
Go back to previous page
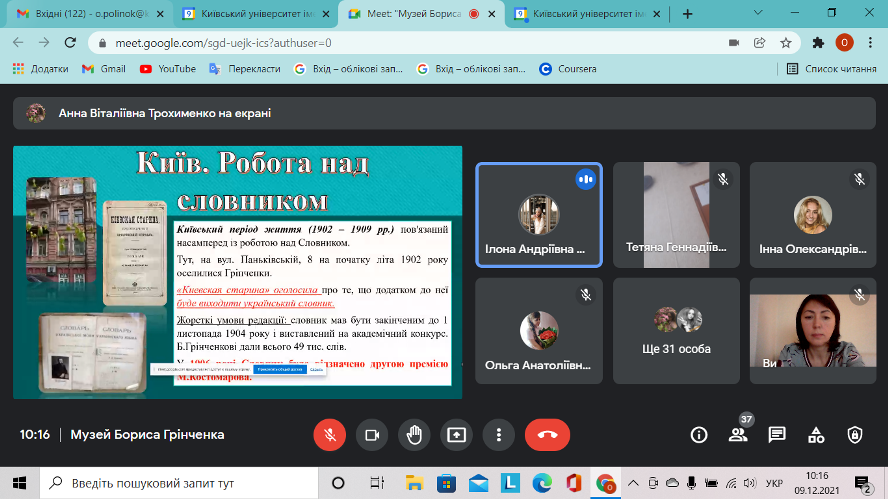point(18,42)
